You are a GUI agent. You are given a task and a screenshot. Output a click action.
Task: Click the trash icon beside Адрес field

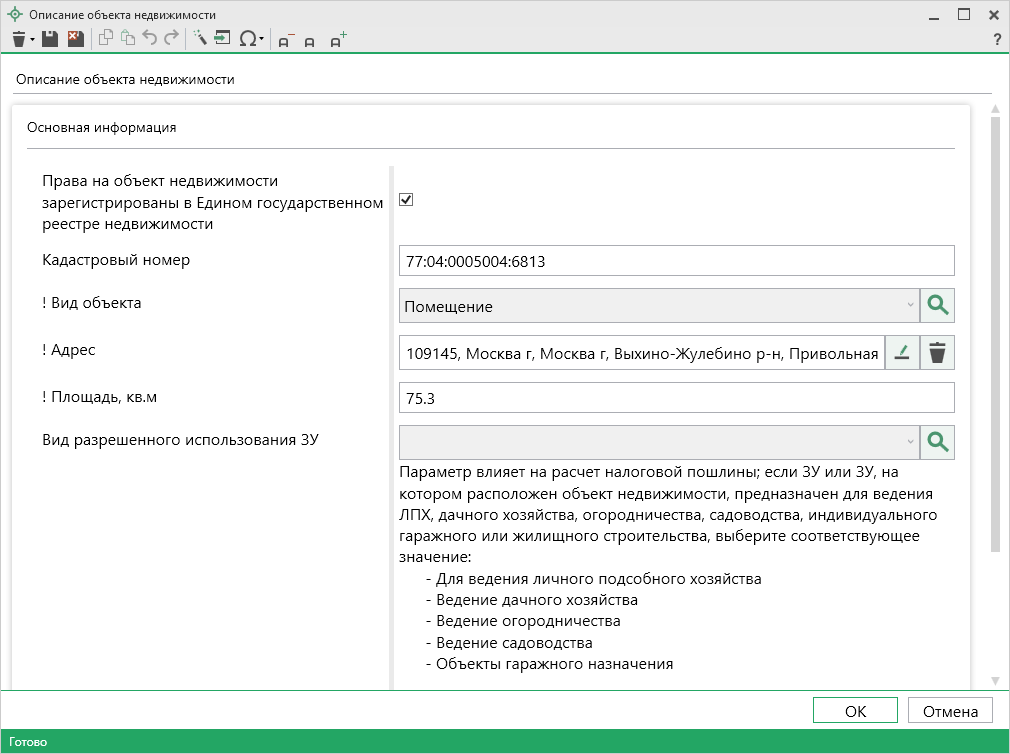click(937, 353)
